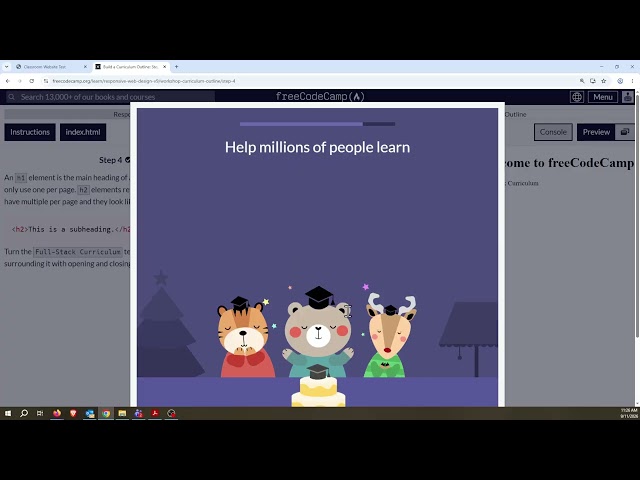The width and height of the screenshot is (640, 480).
Task: Click the tiger character illustration
Action: (246, 337)
